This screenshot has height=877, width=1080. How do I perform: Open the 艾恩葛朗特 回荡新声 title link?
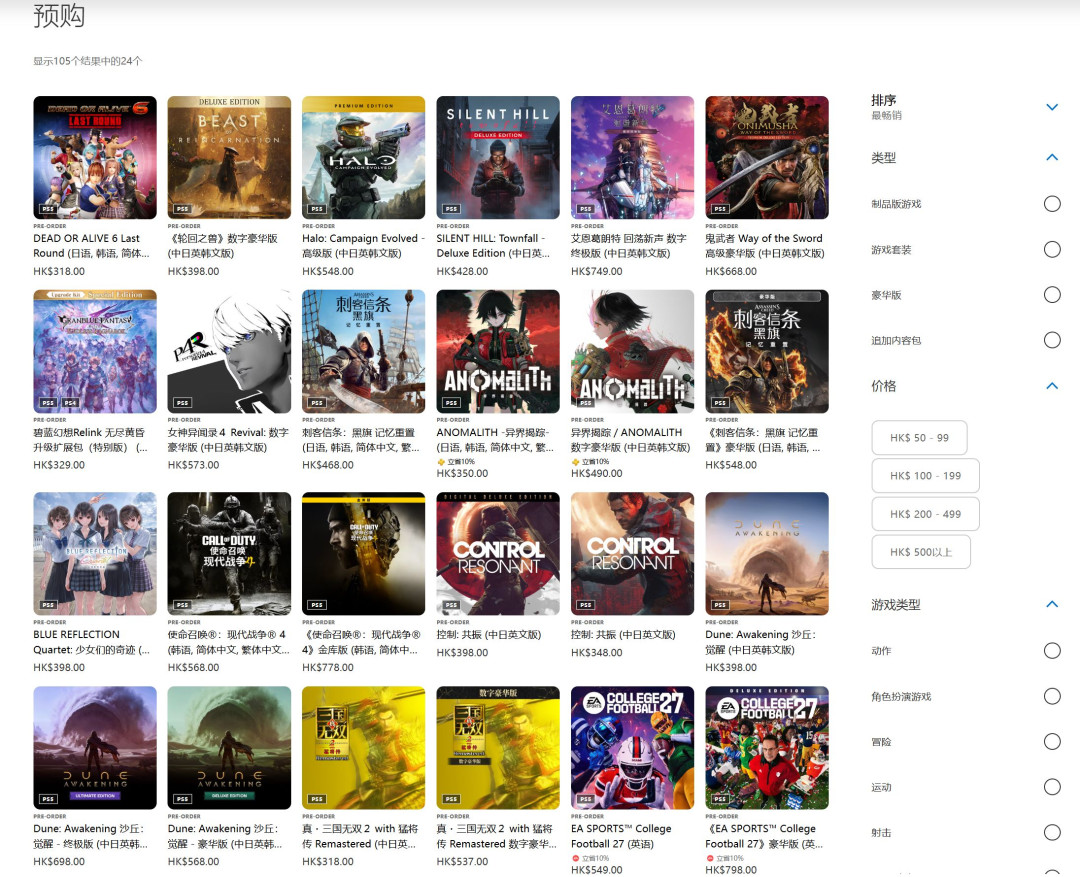629,246
